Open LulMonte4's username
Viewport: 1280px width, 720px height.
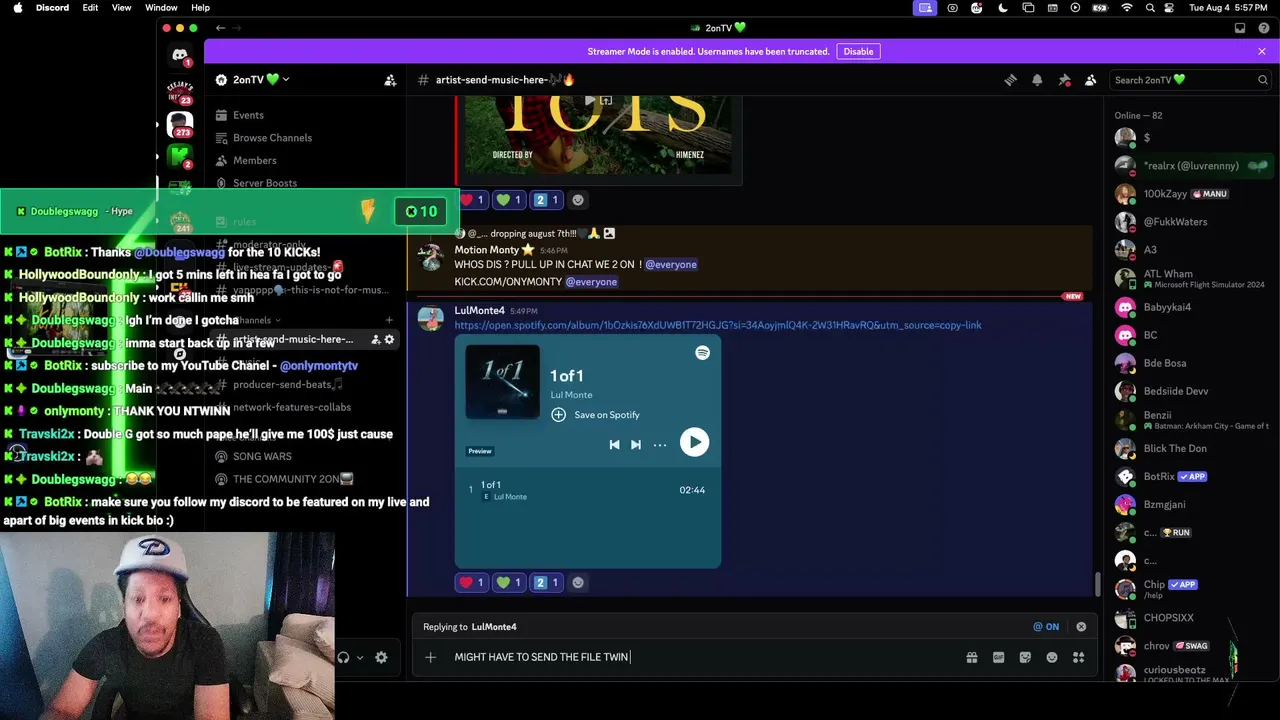coord(480,311)
